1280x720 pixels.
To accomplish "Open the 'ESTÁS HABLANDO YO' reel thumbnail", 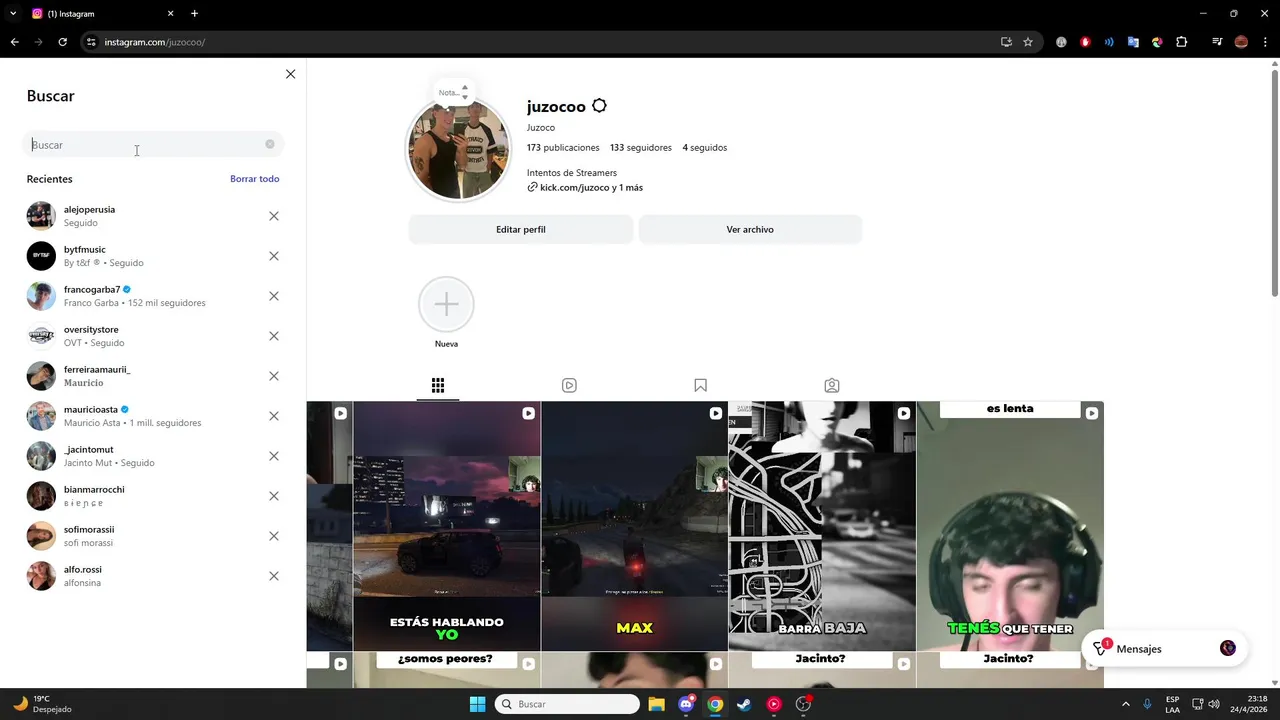I will (447, 526).
